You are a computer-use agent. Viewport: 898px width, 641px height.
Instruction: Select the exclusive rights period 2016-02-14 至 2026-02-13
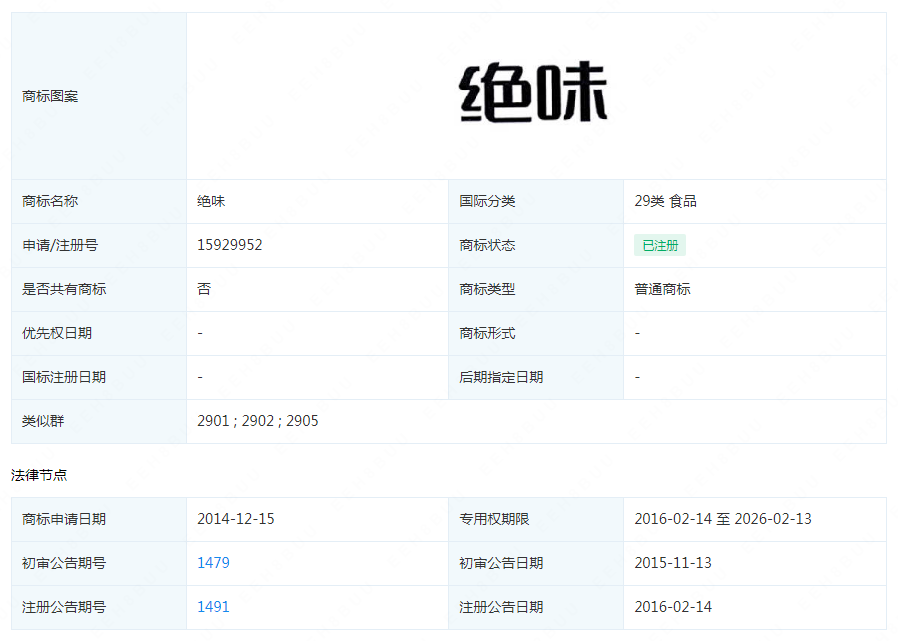(x=723, y=518)
